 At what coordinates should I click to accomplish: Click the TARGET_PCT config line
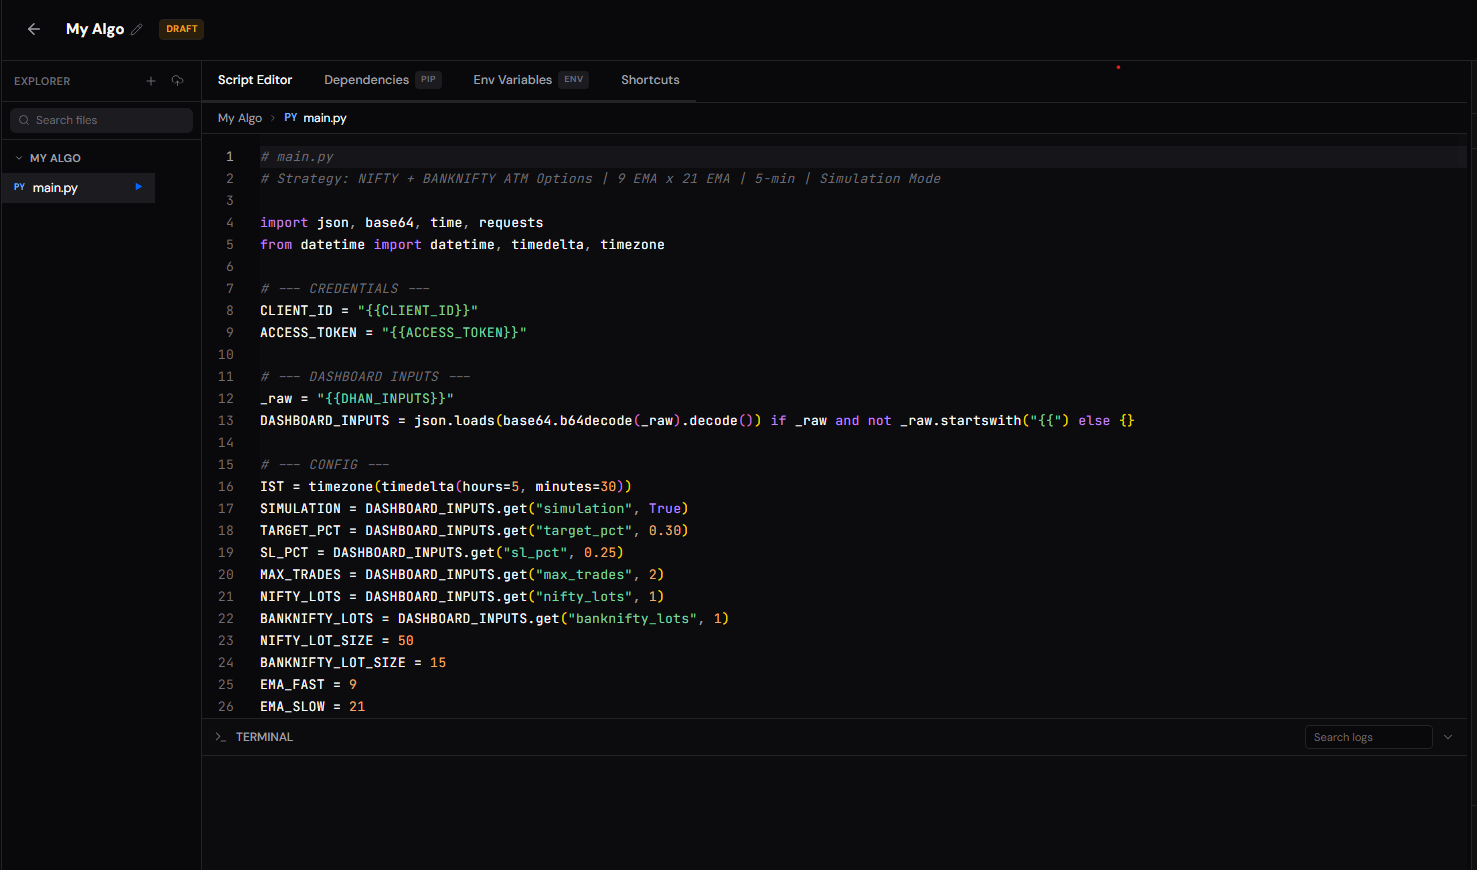point(474,531)
